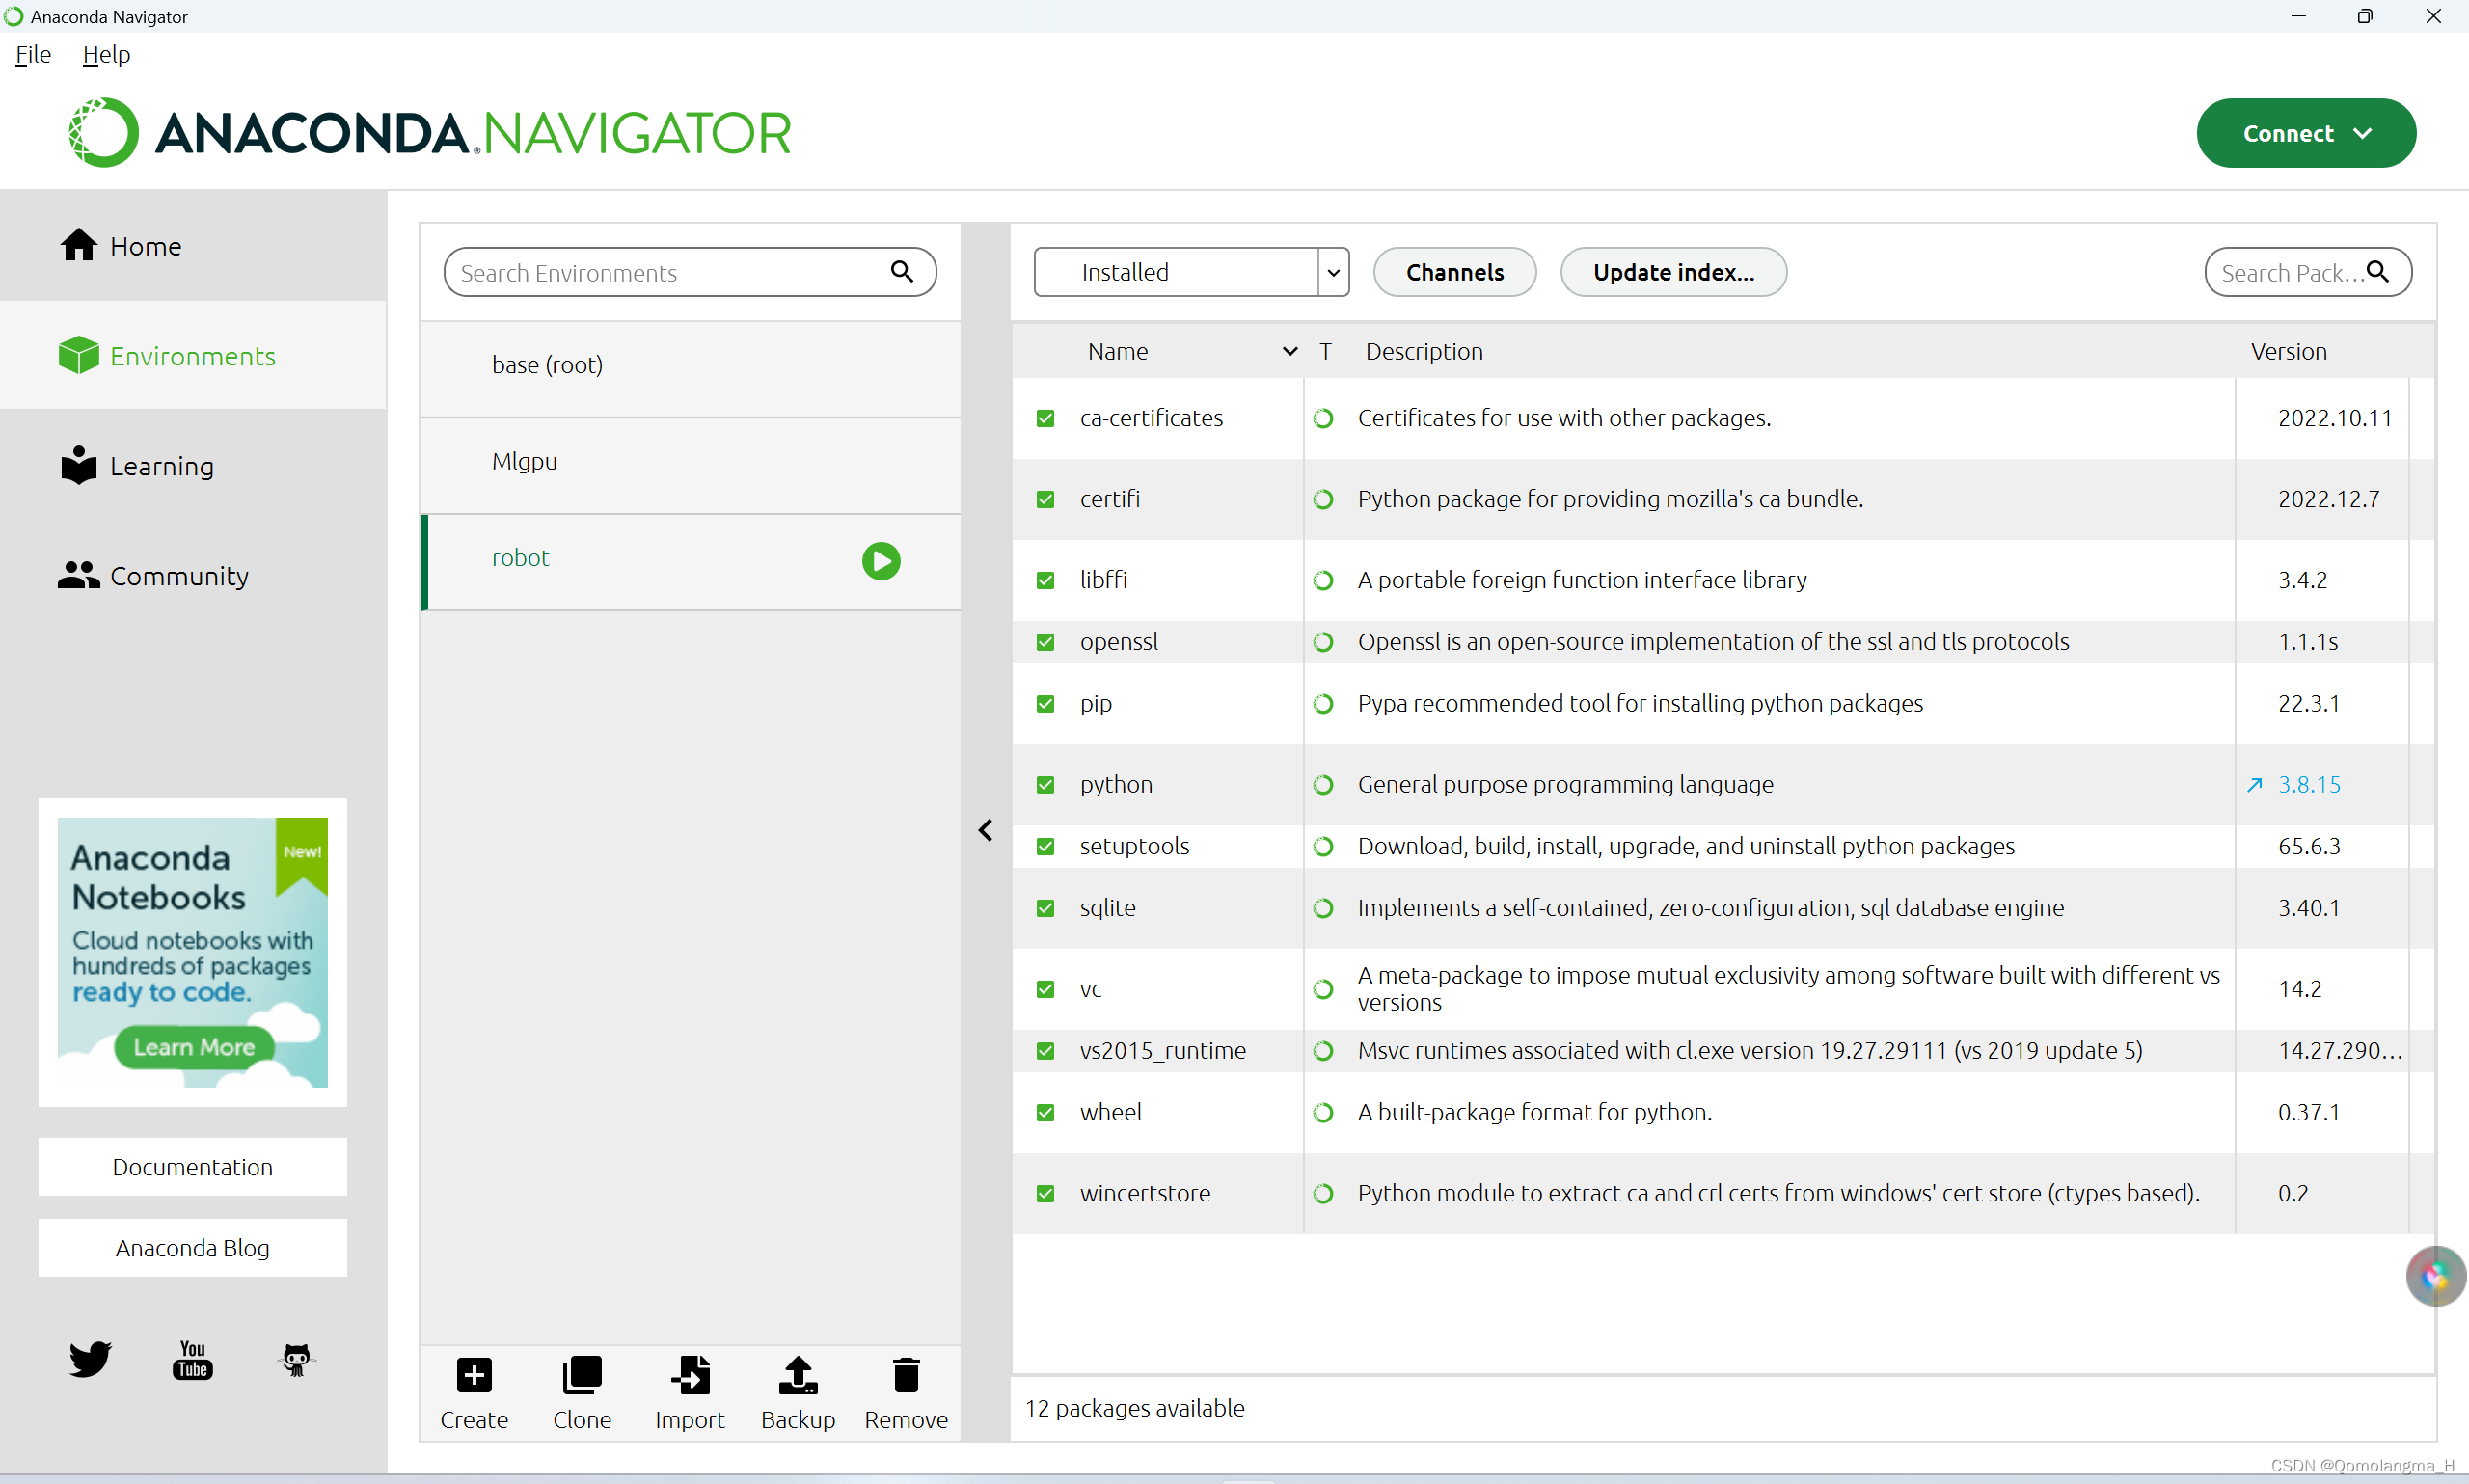
Task: Click the type circle icon for vs2015_runtime
Action: tap(1323, 1051)
